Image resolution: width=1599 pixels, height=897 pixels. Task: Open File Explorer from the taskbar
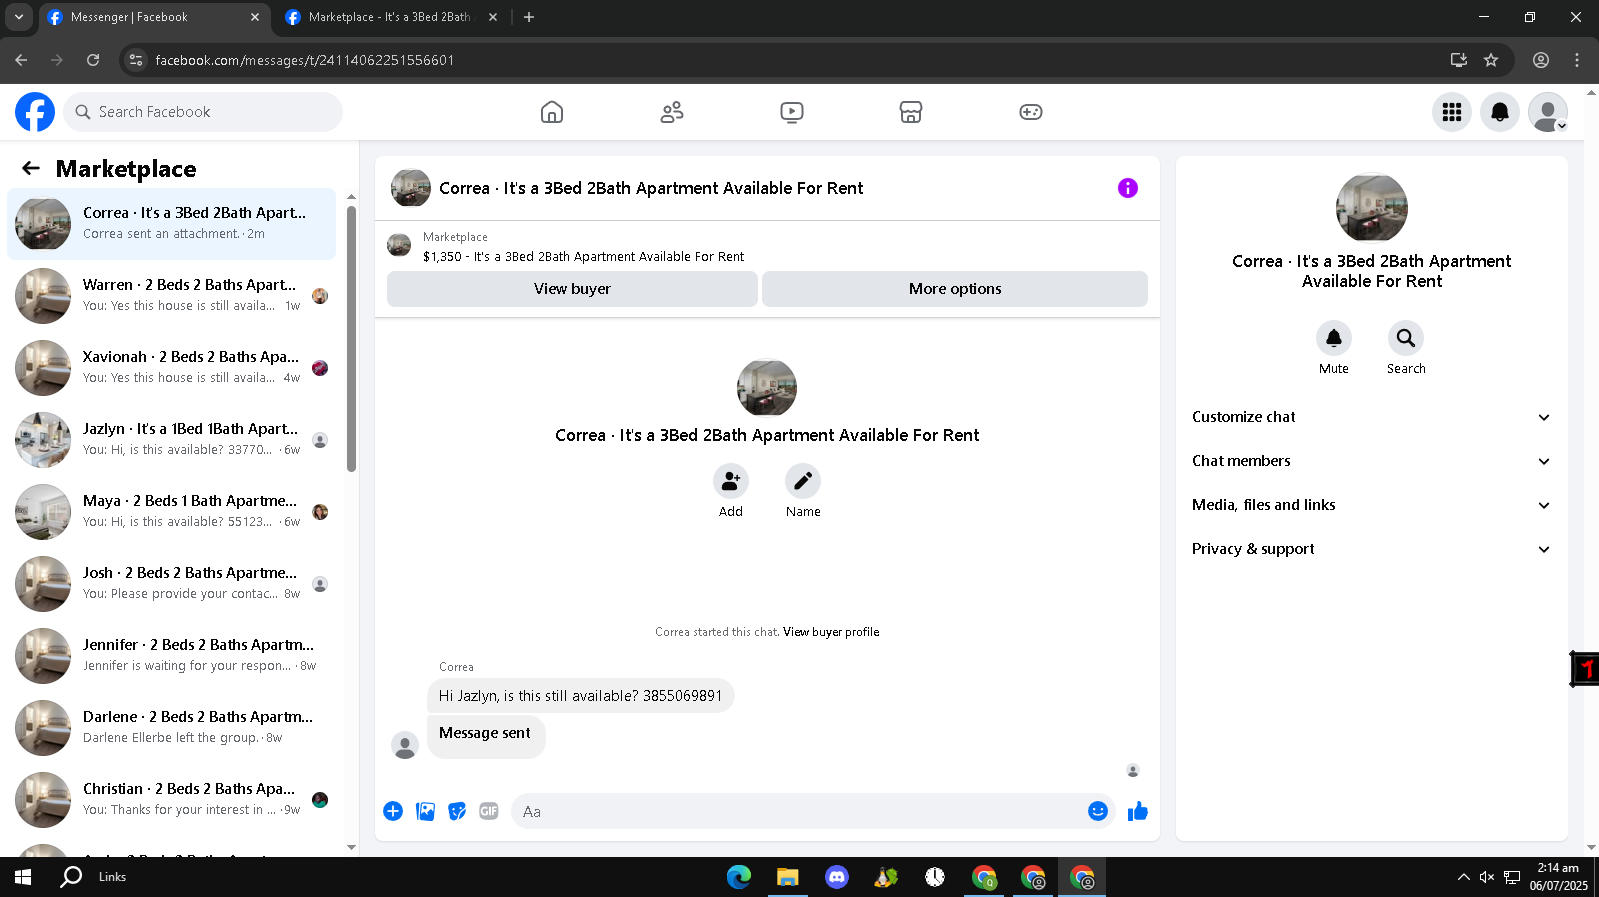(788, 877)
